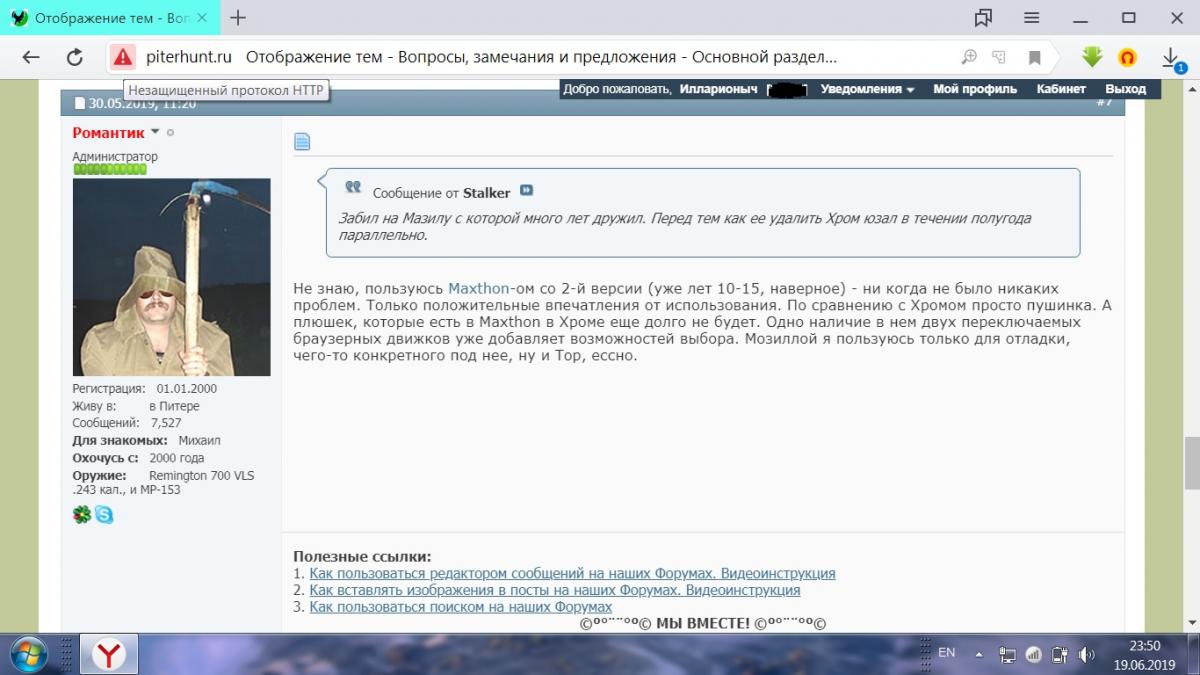Bookmark this page using address bar icon
The image size is (1200, 675).
click(x=1035, y=58)
